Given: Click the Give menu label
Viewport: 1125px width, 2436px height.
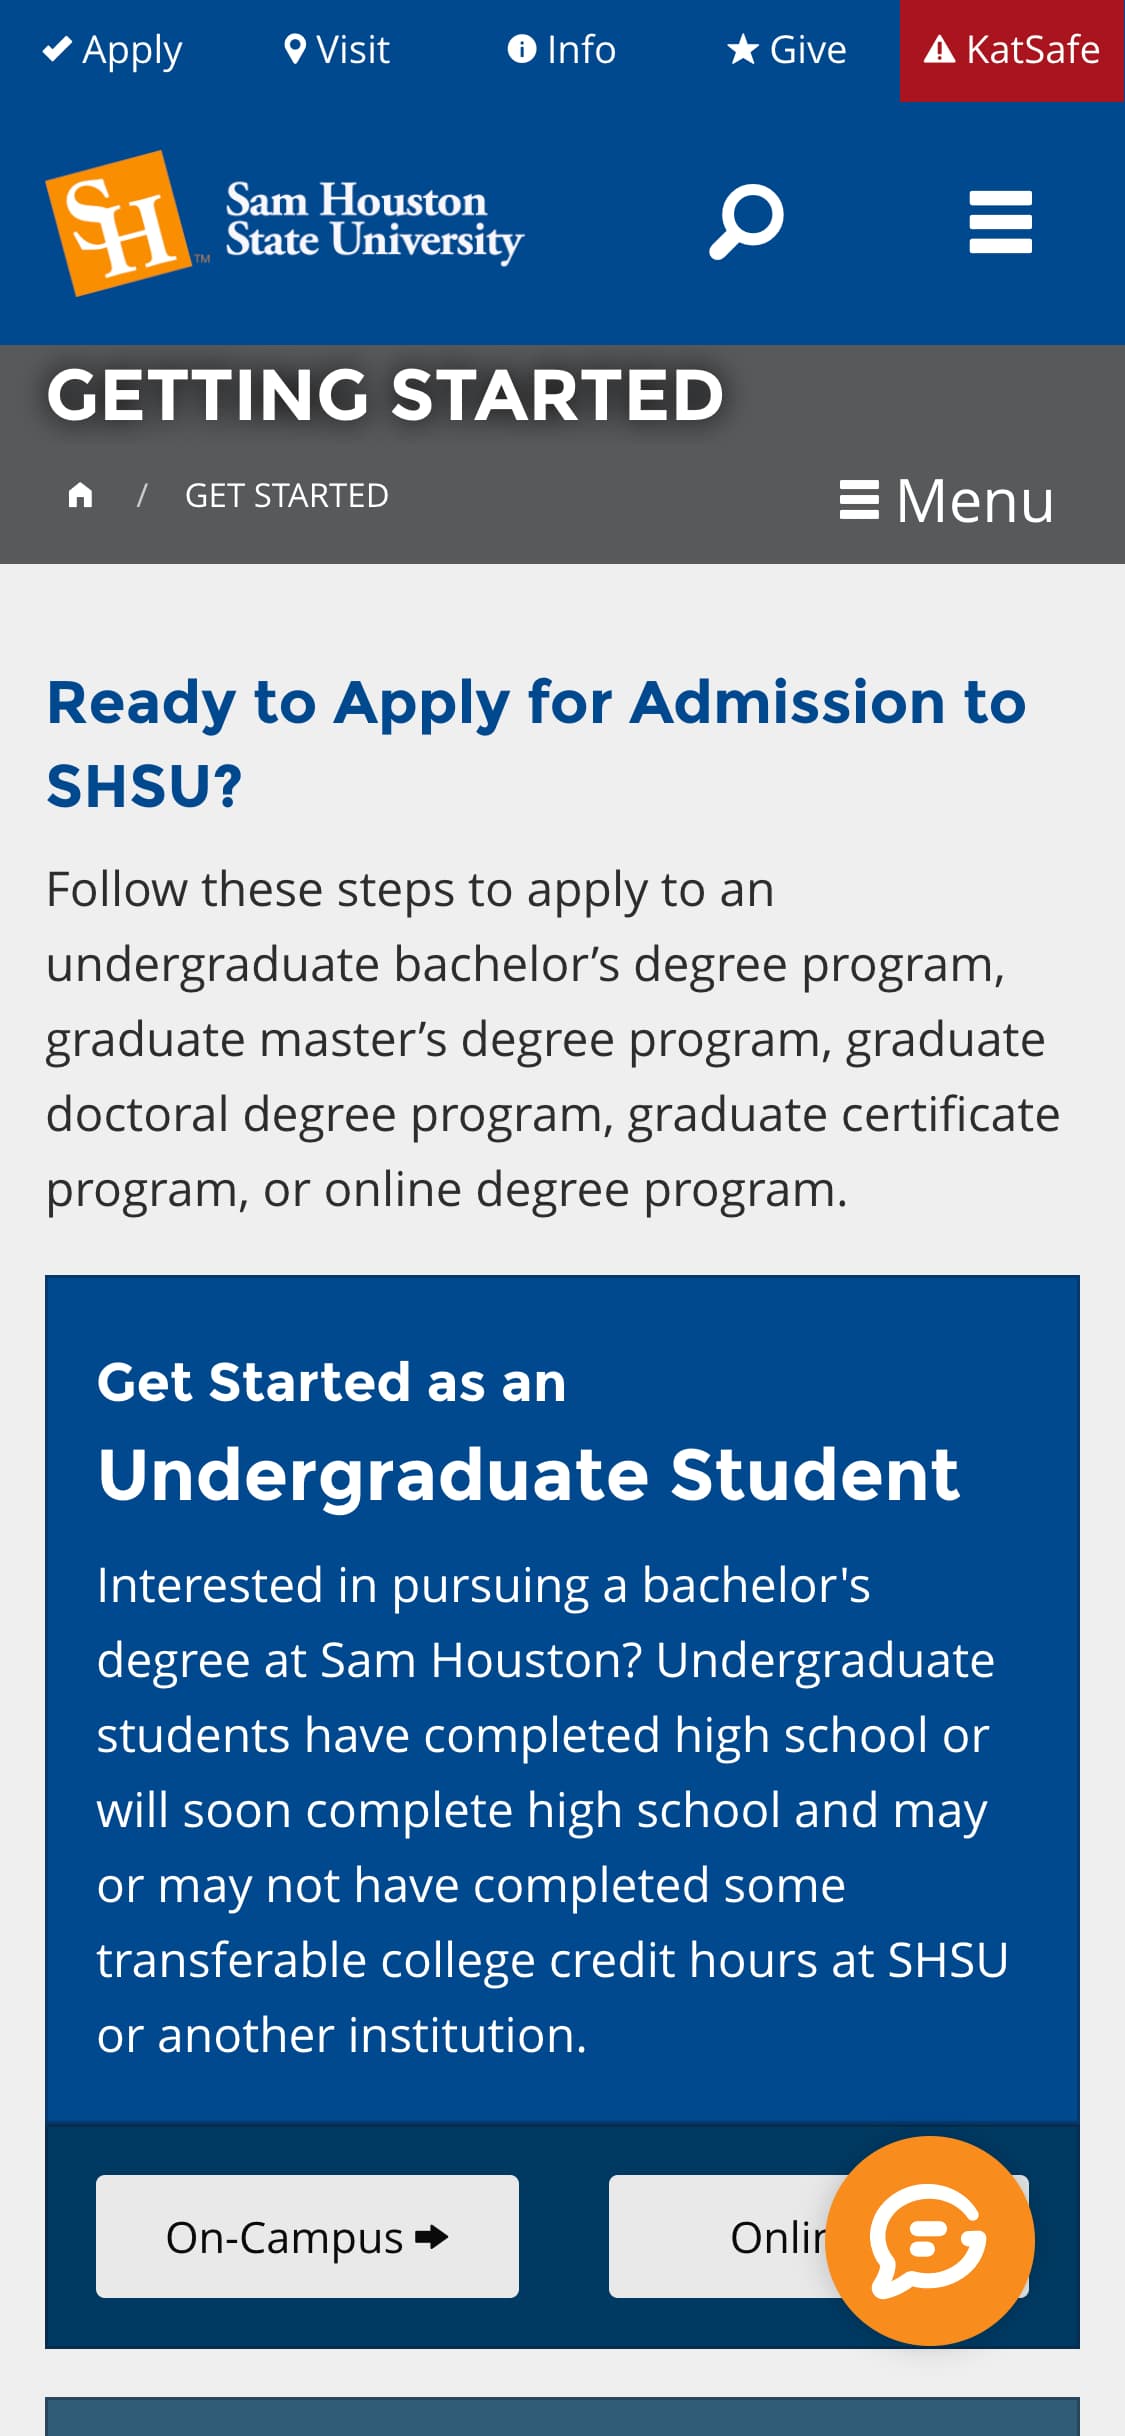Looking at the screenshot, I should pos(808,49).
